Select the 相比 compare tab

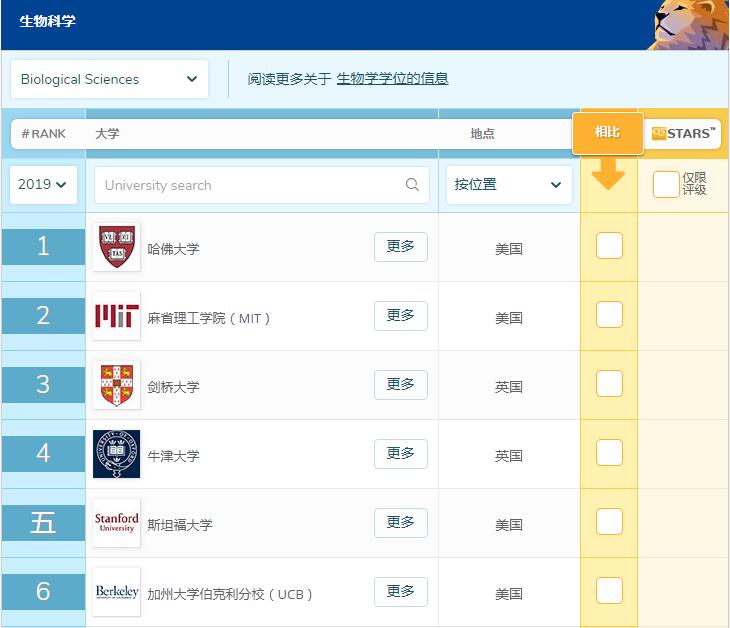(x=608, y=133)
